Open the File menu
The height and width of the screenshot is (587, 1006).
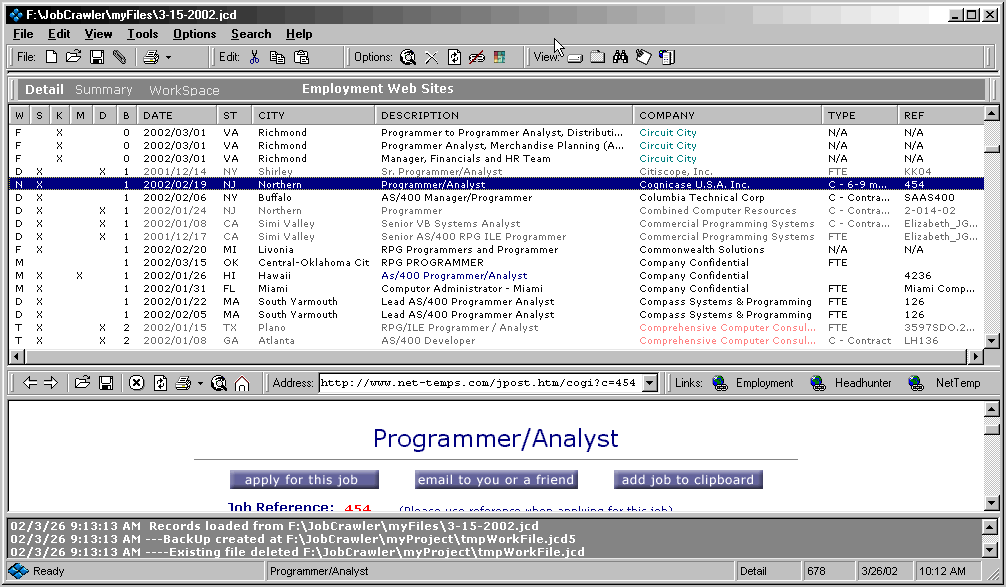(x=23, y=34)
